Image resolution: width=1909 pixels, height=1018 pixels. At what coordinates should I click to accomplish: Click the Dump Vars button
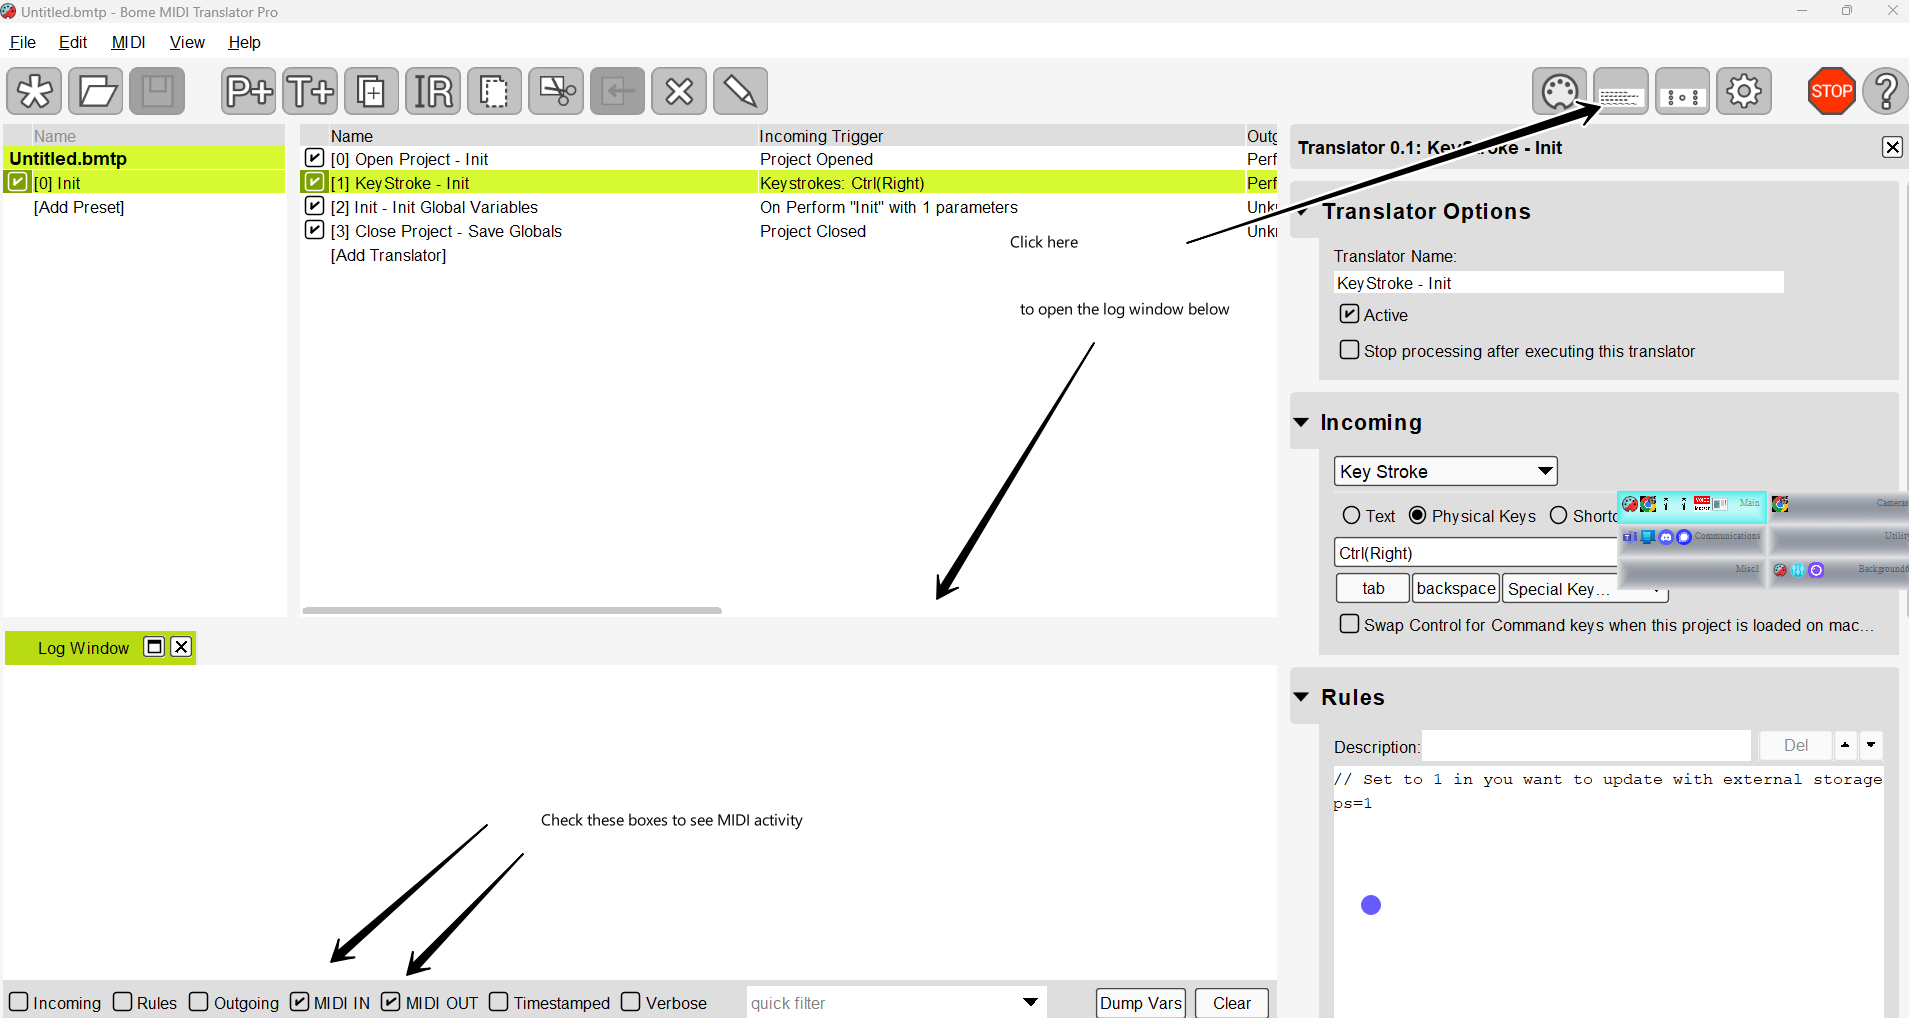pos(1141,1003)
